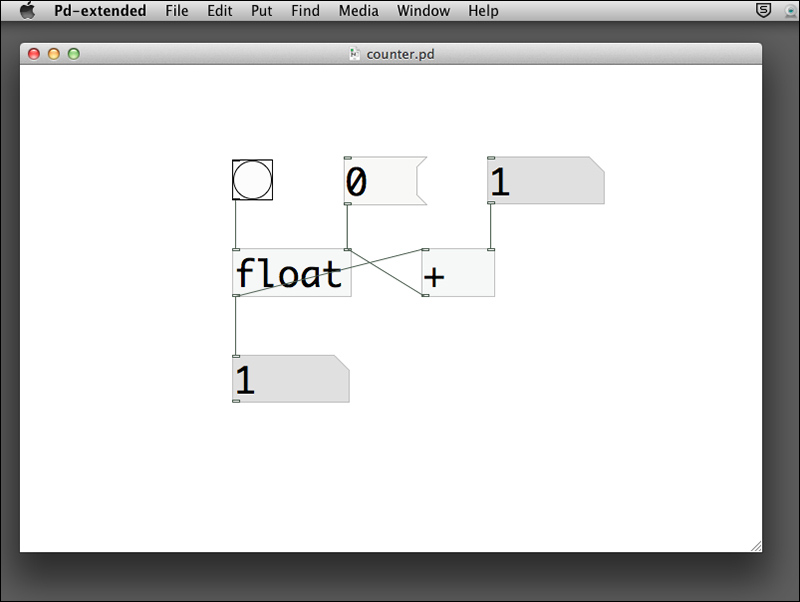The width and height of the screenshot is (800, 602).
Task: Select the plus operator object
Action: coord(458,273)
